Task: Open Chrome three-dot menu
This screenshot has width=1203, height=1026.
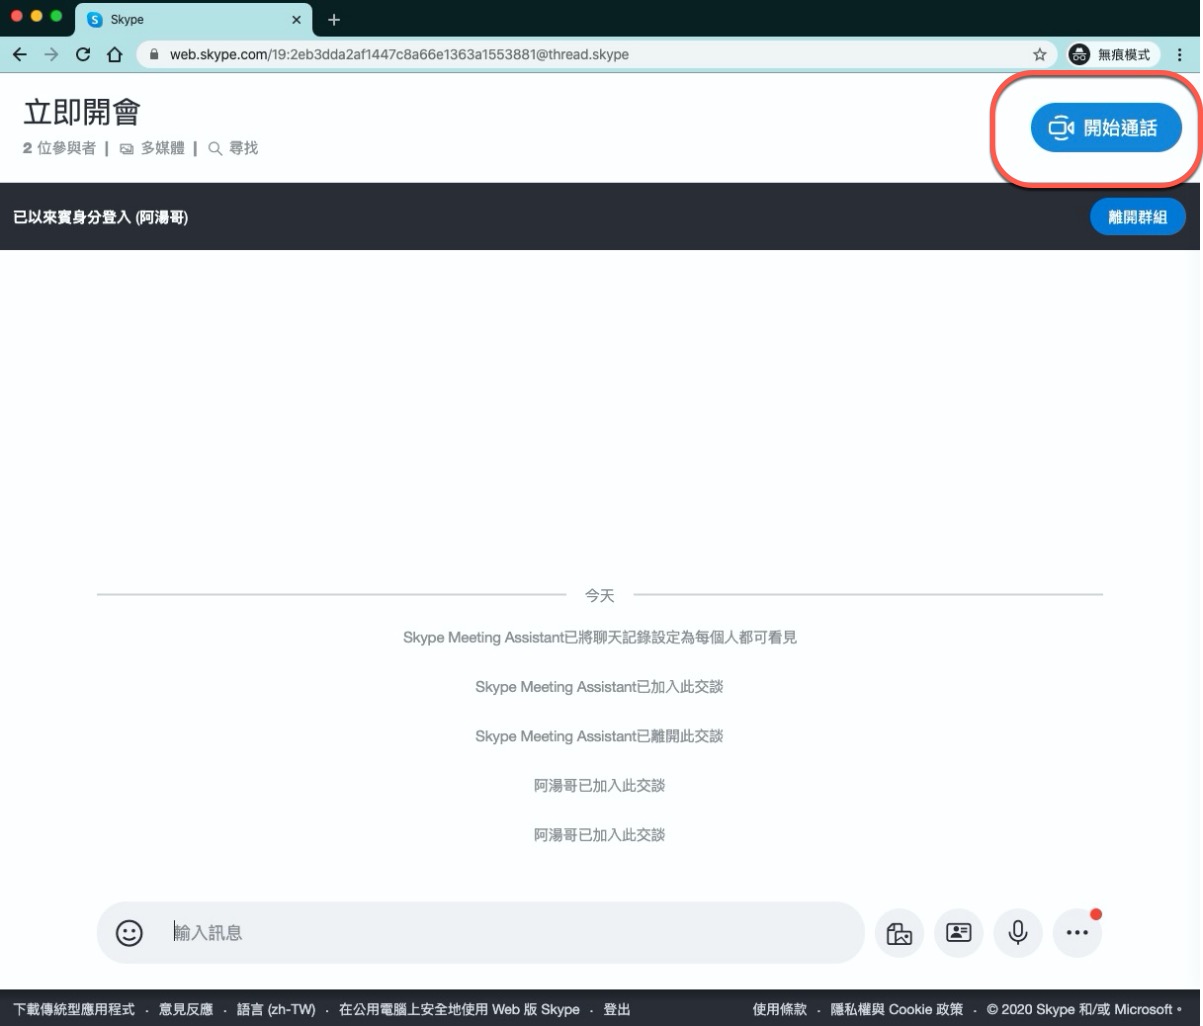Action: coord(1182,54)
